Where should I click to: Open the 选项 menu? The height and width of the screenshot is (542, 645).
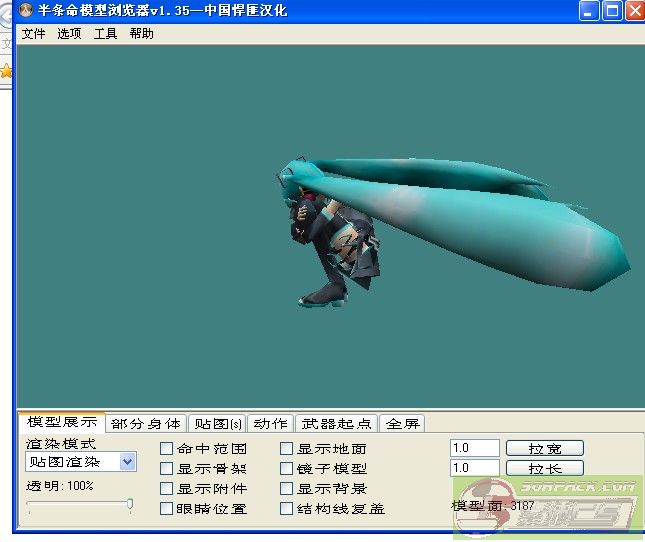click(69, 34)
